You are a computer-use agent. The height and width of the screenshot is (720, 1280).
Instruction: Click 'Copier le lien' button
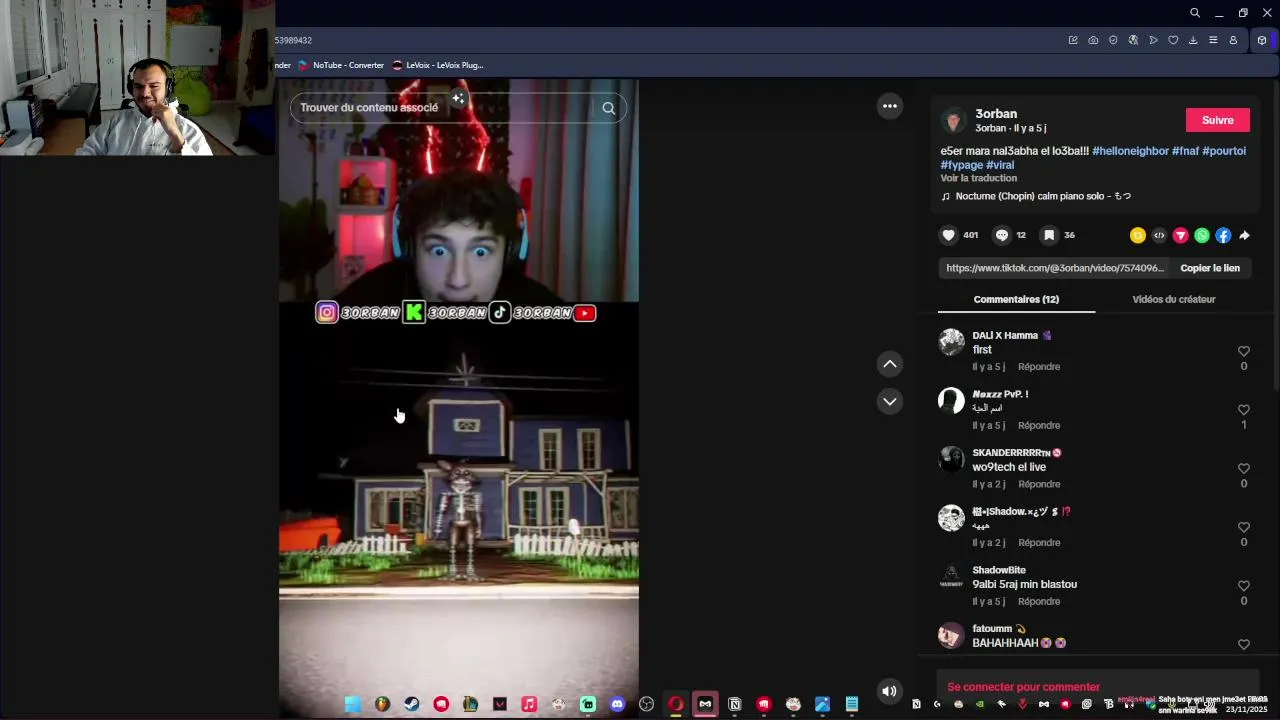point(1210,268)
